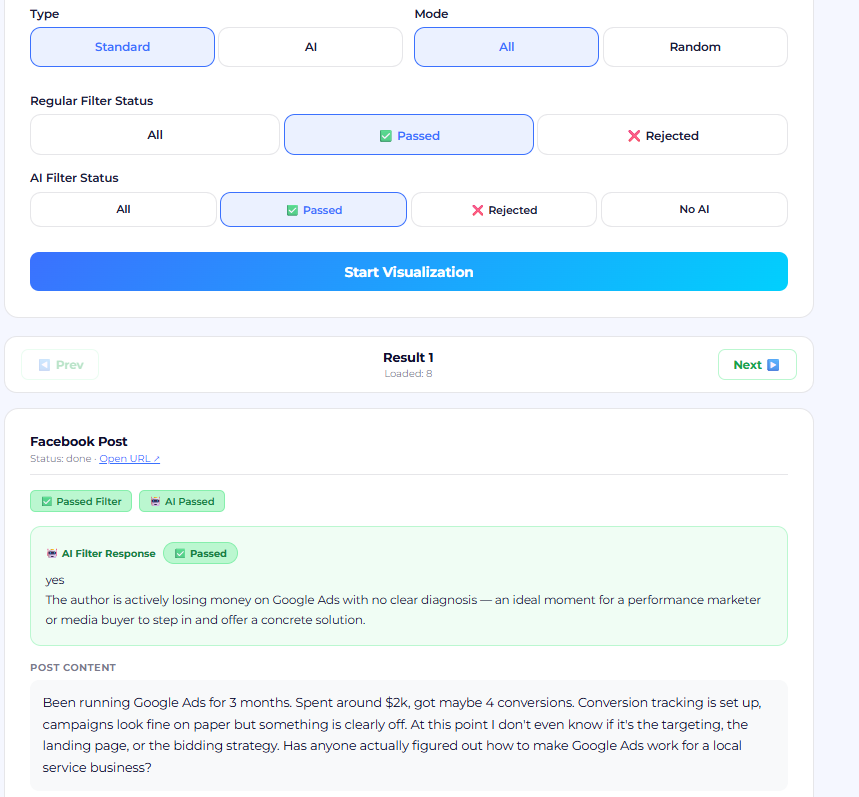The width and height of the screenshot is (859, 797).
Task: Click the red X icon in Regular Filter Rejected
Action: pos(634,136)
